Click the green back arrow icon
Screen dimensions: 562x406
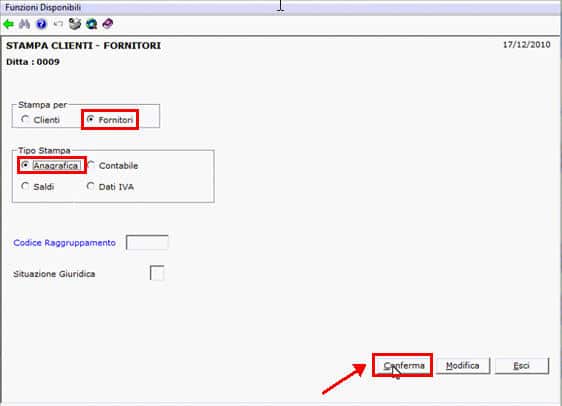(x=8, y=24)
